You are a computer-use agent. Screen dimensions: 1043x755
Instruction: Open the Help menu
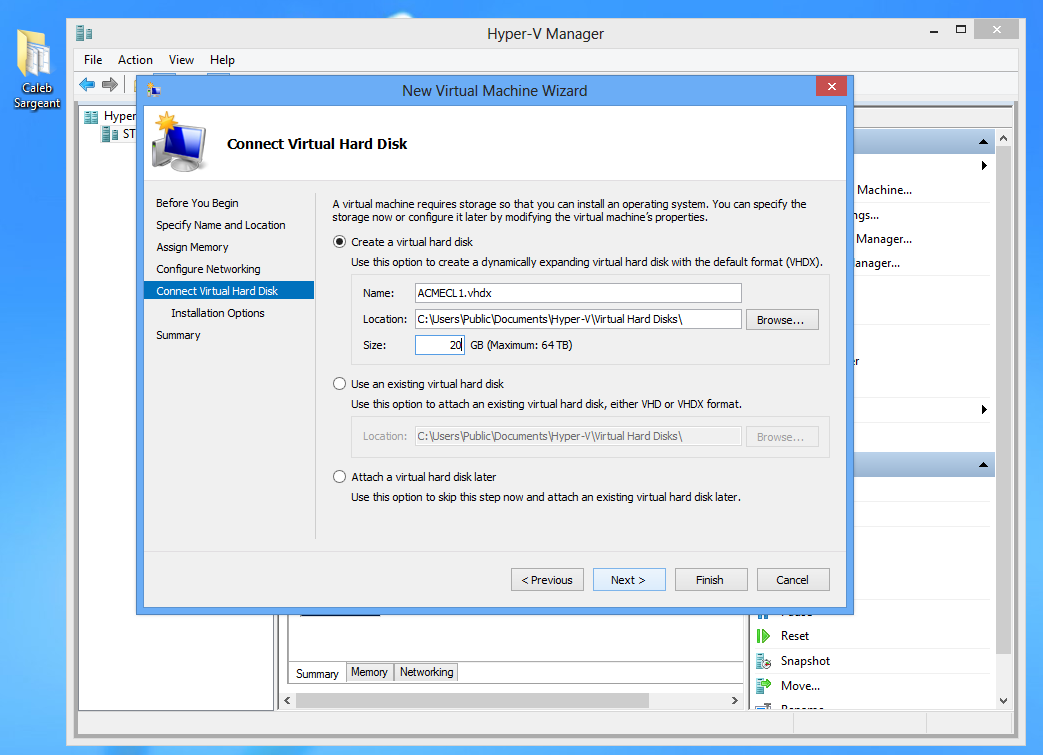tap(222, 60)
